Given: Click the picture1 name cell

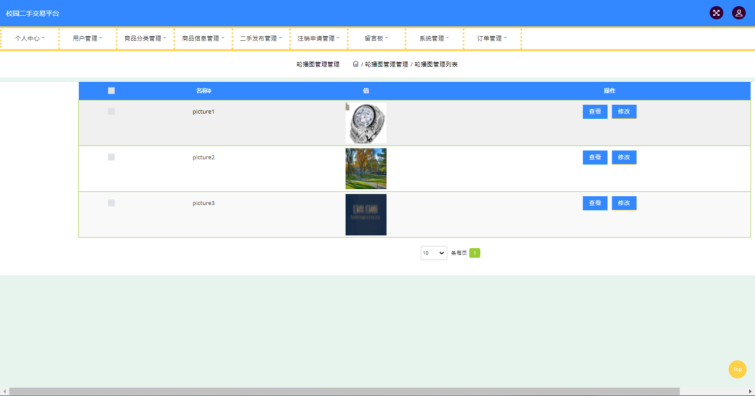Looking at the screenshot, I should [204, 111].
